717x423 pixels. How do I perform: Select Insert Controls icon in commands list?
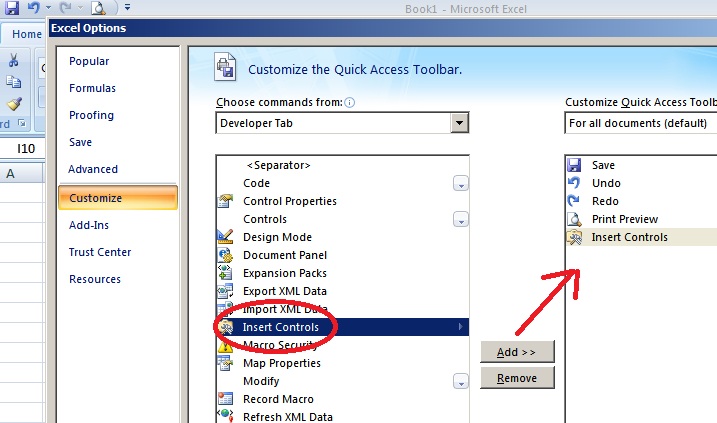pos(225,327)
